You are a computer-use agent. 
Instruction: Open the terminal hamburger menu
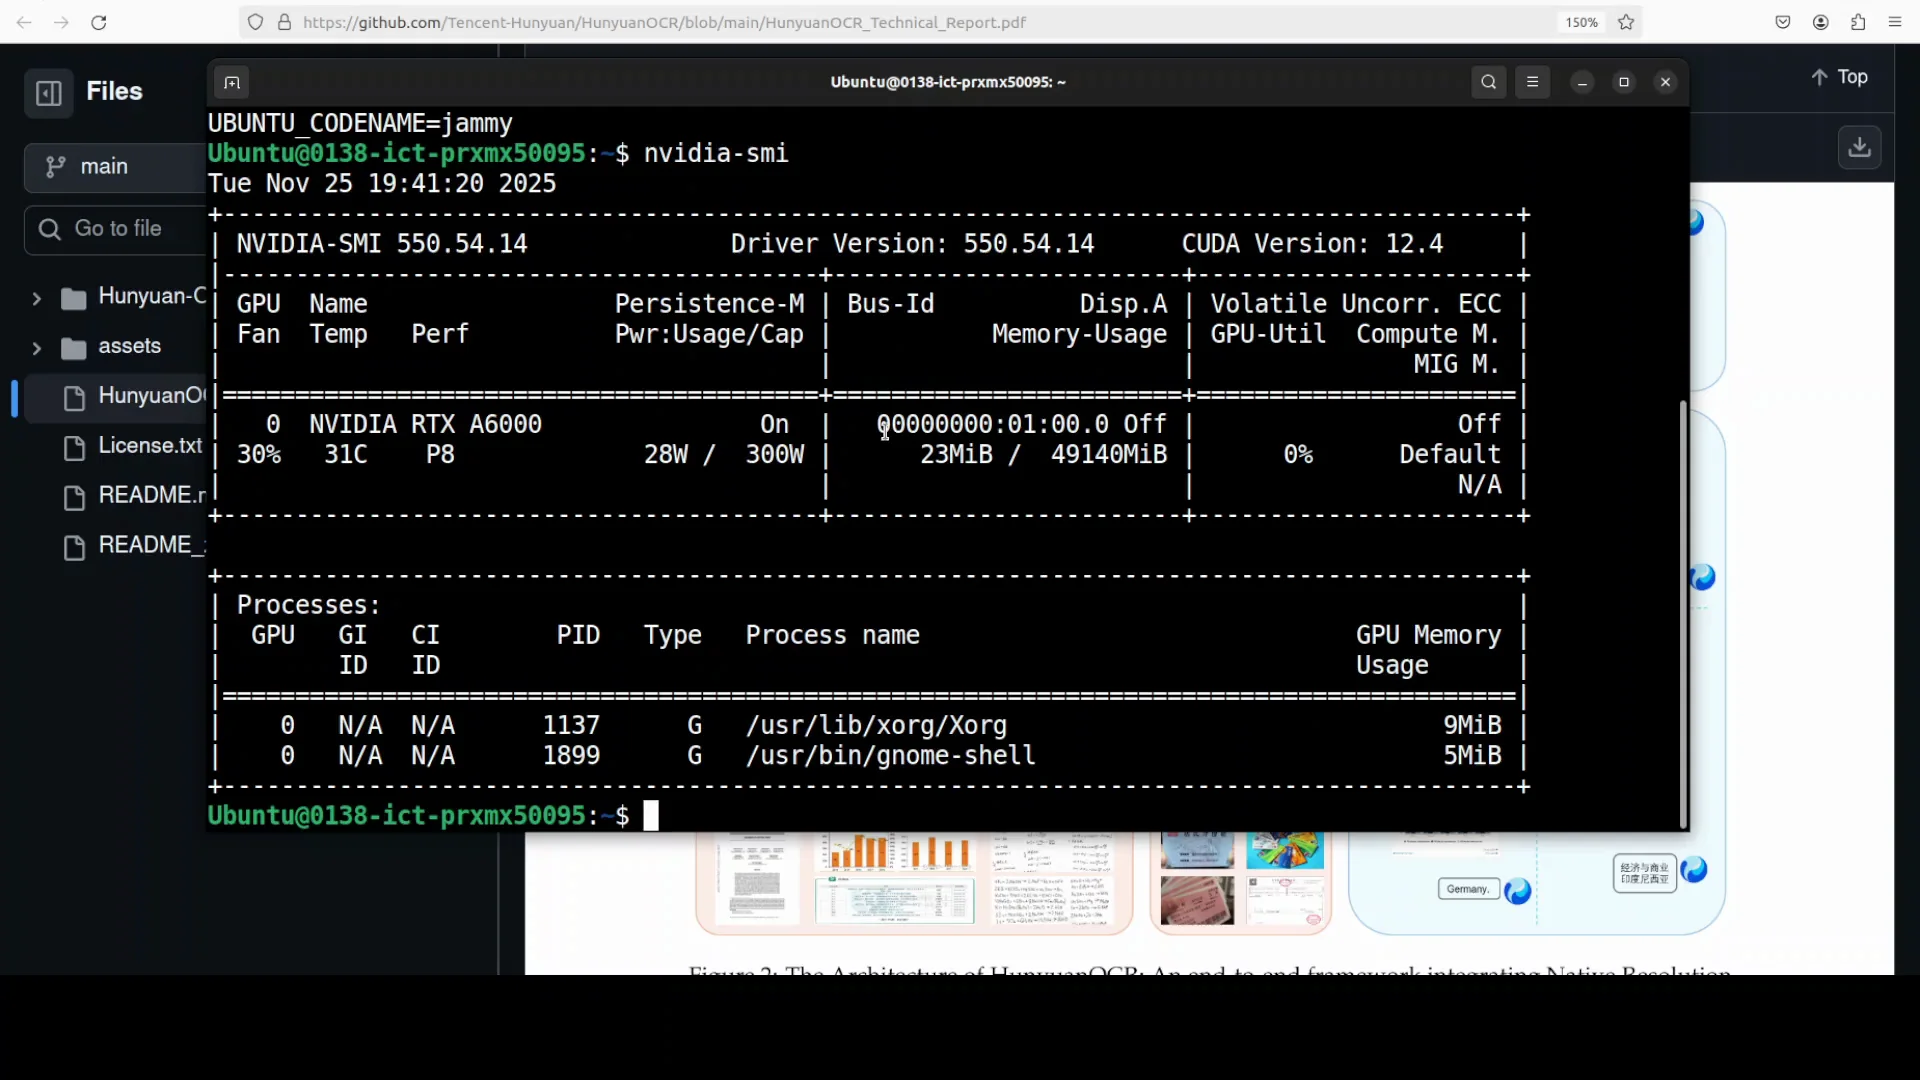tap(1533, 82)
